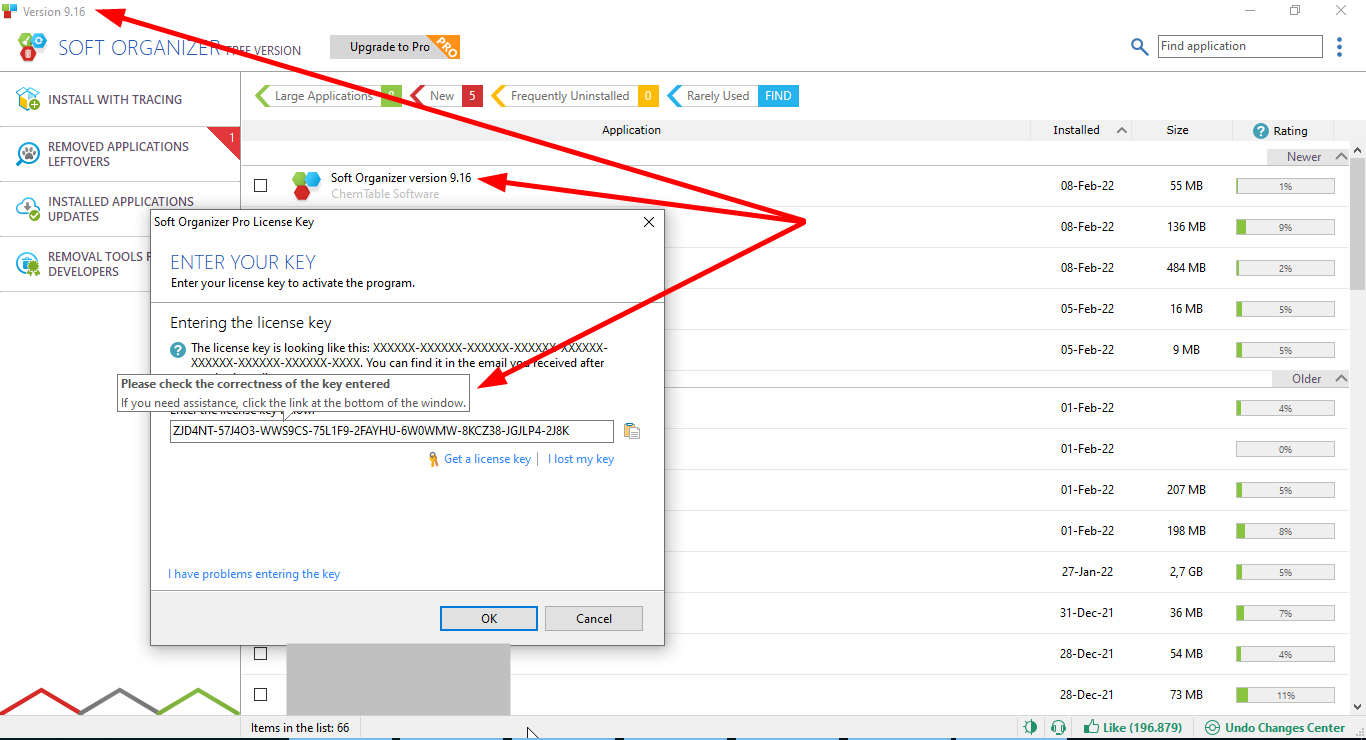Screen dimensions: 1366x740
Task: Click the 207 MB size value
Action: (x=1187, y=490)
